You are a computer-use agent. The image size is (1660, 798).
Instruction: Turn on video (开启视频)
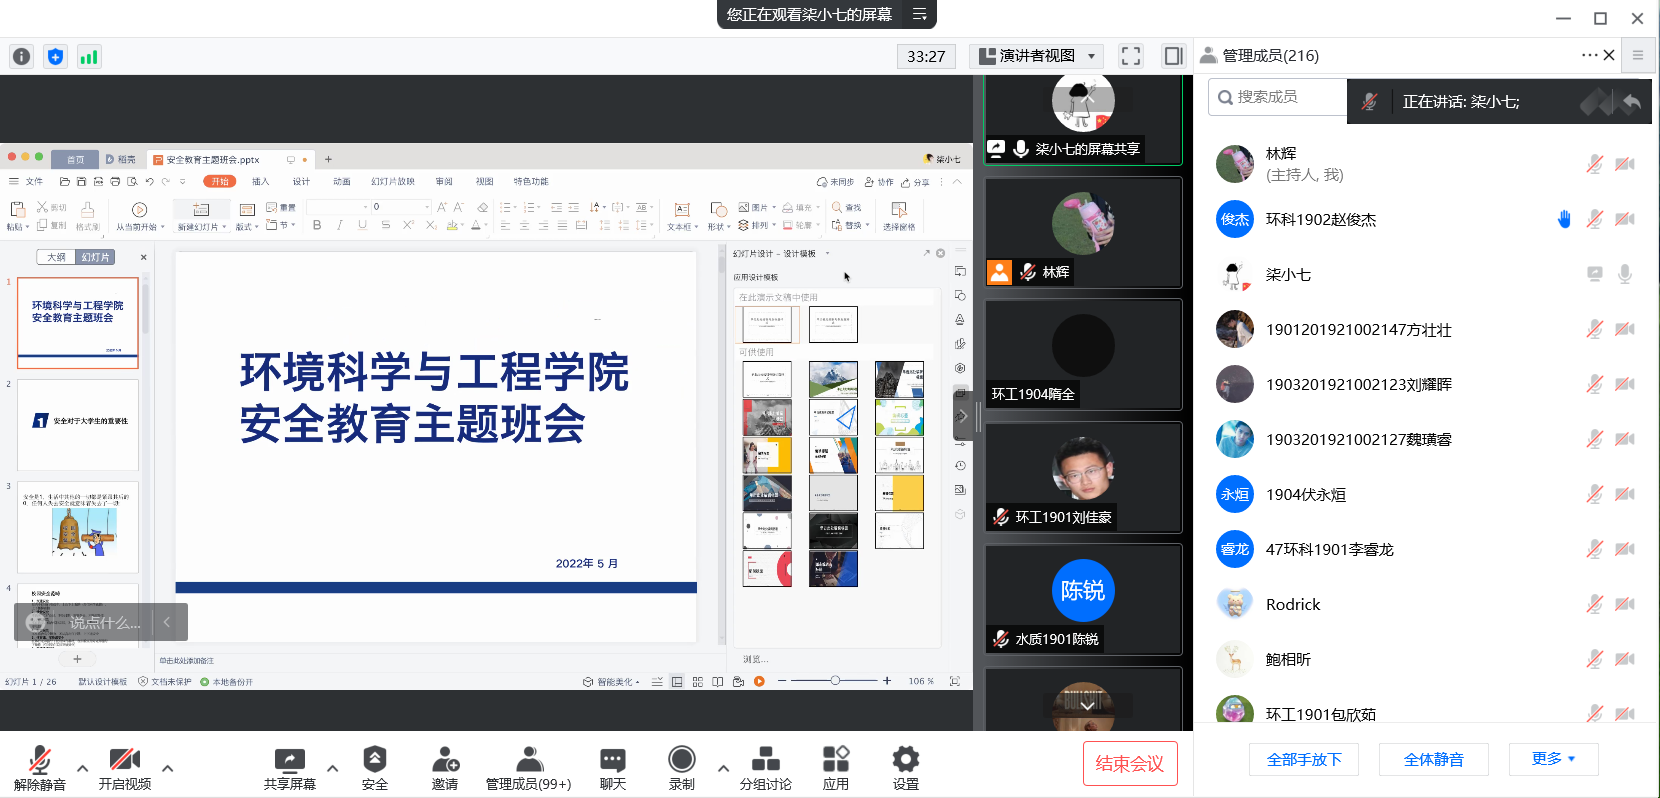(124, 761)
